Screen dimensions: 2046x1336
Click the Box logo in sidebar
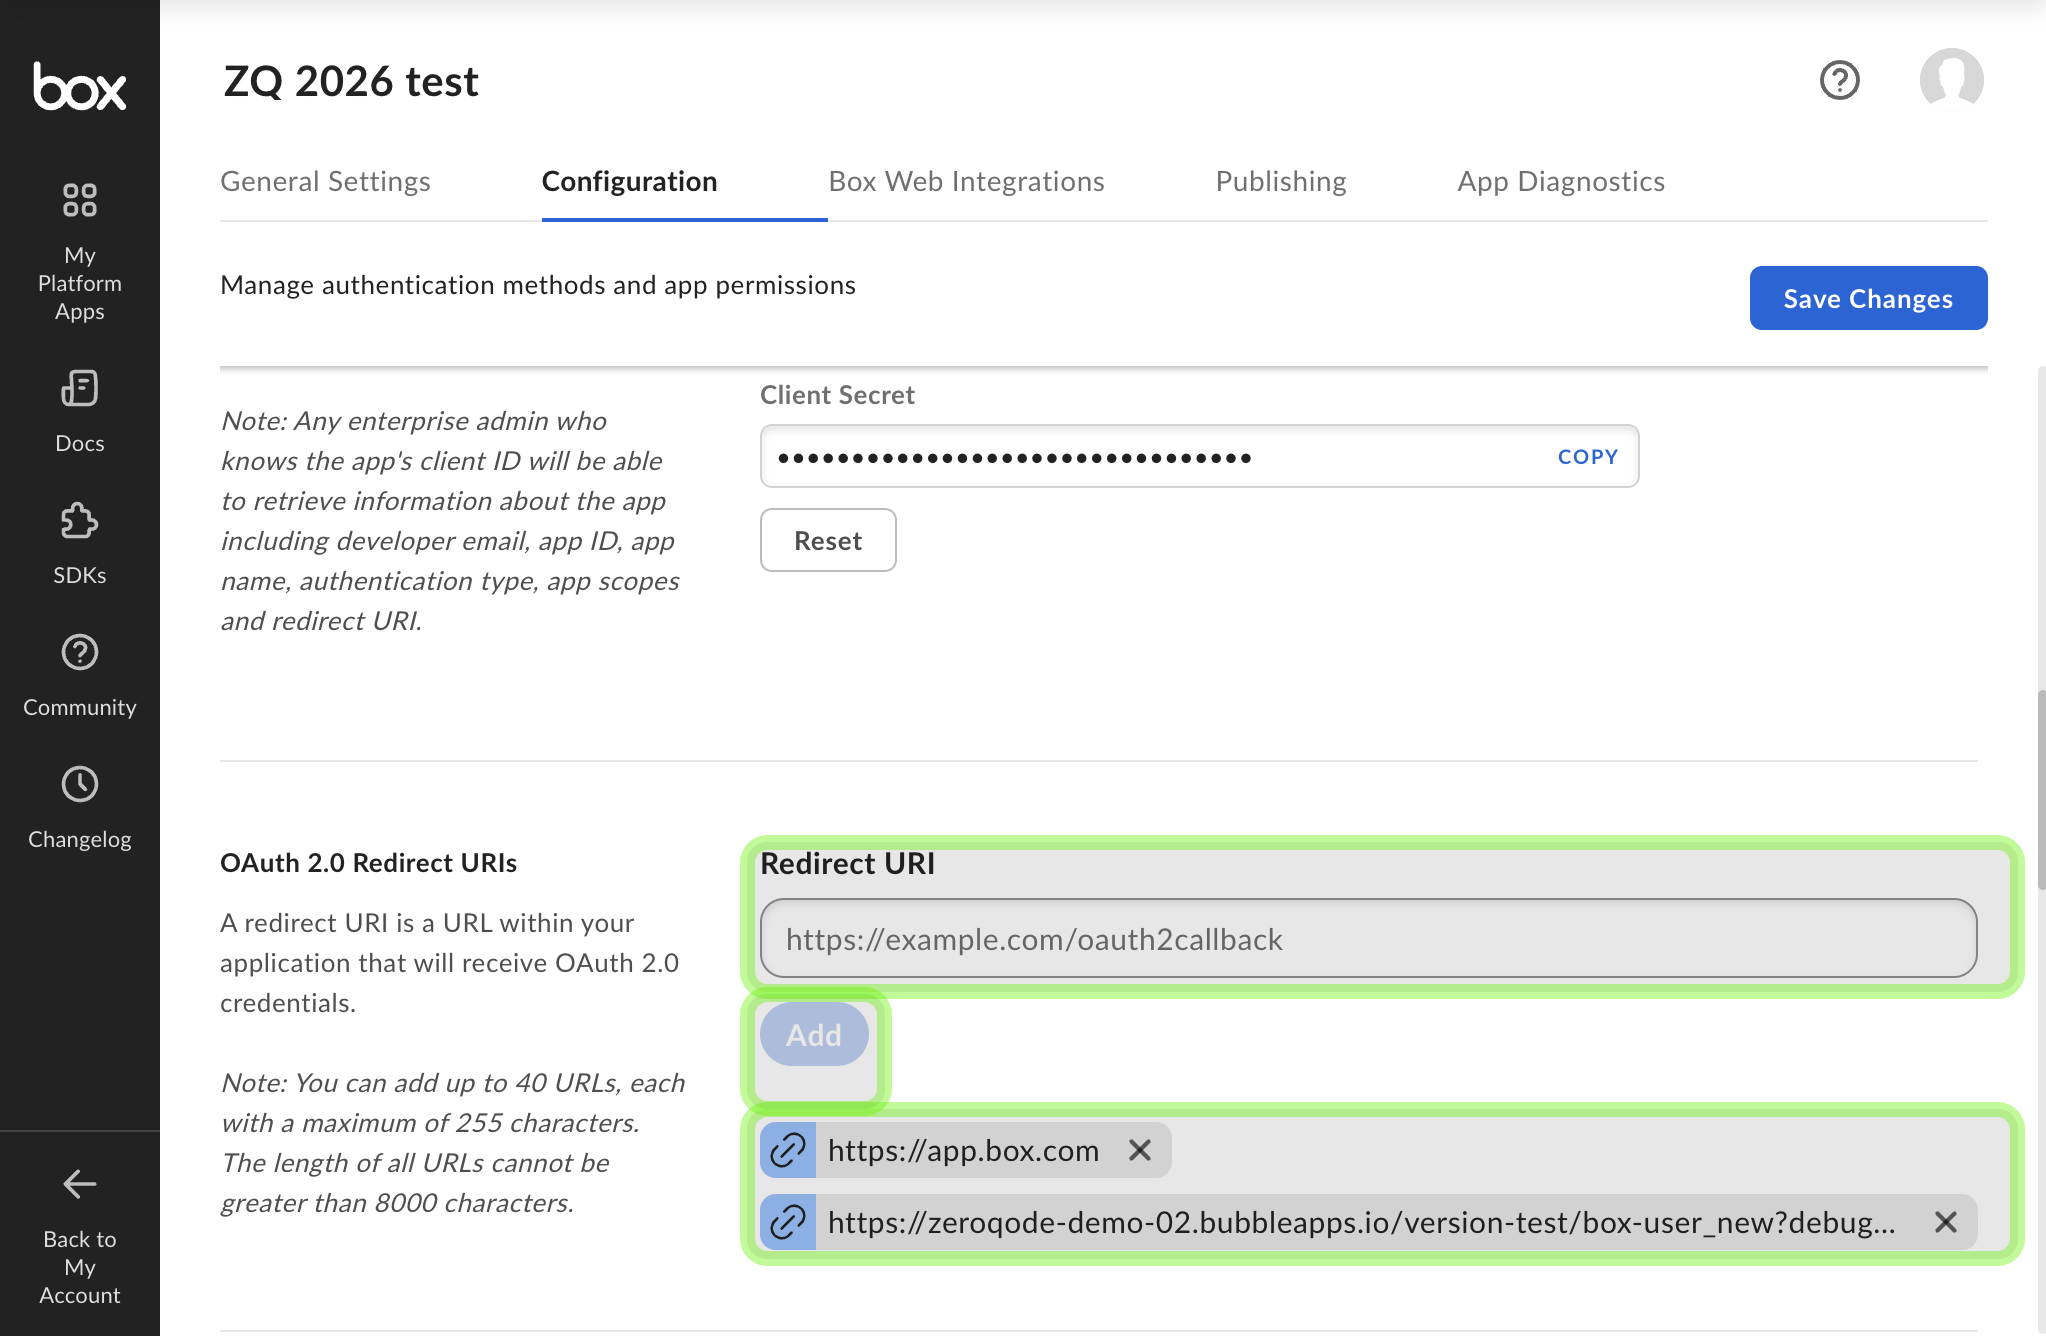(x=80, y=86)
